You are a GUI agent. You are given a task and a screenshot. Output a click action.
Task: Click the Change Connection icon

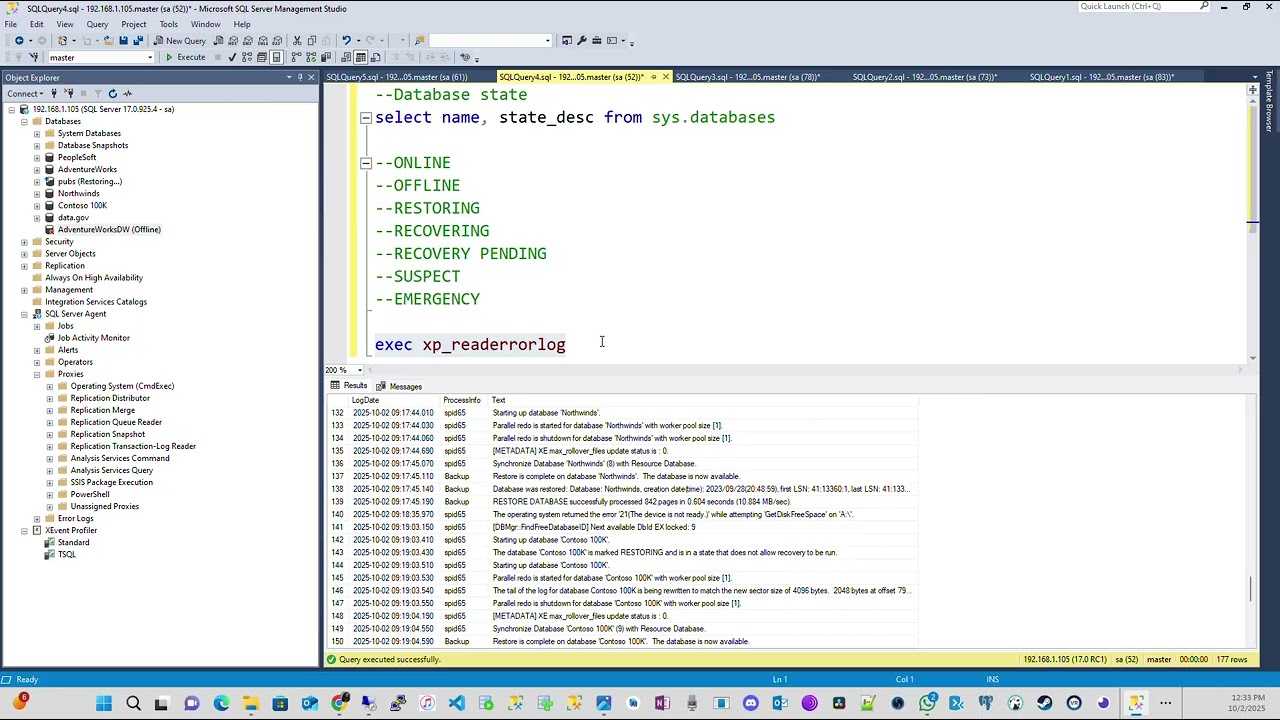34,57
